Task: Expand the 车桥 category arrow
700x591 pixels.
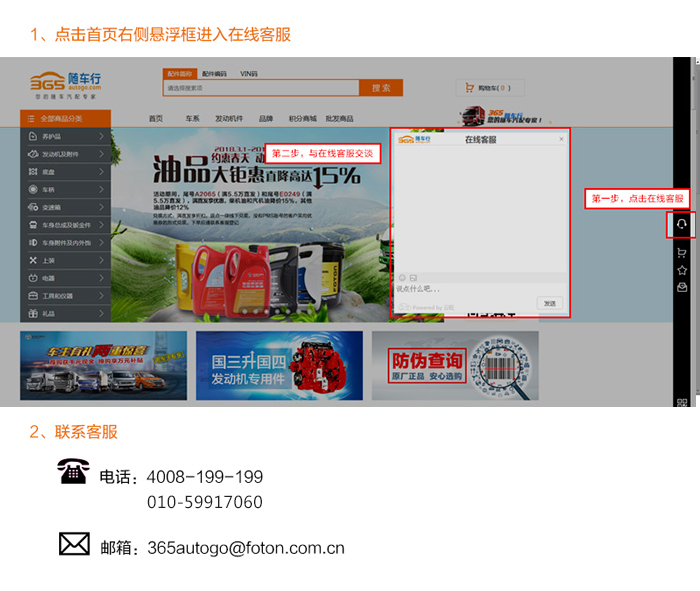Action: coord(101,189)
